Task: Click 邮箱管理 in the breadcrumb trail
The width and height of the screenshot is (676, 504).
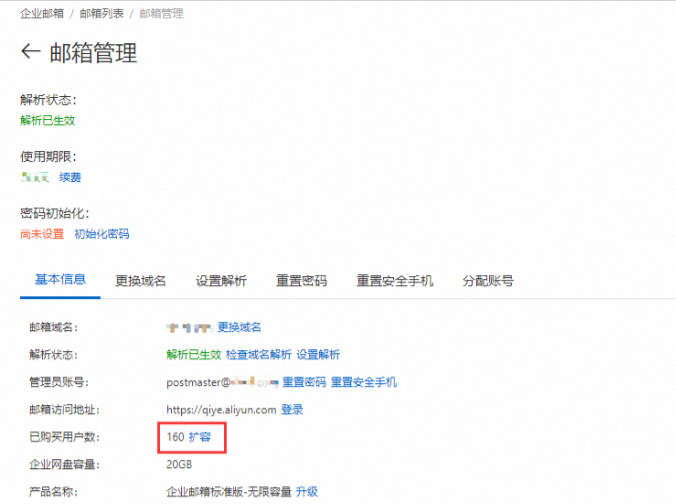Action: pos(161,14)
